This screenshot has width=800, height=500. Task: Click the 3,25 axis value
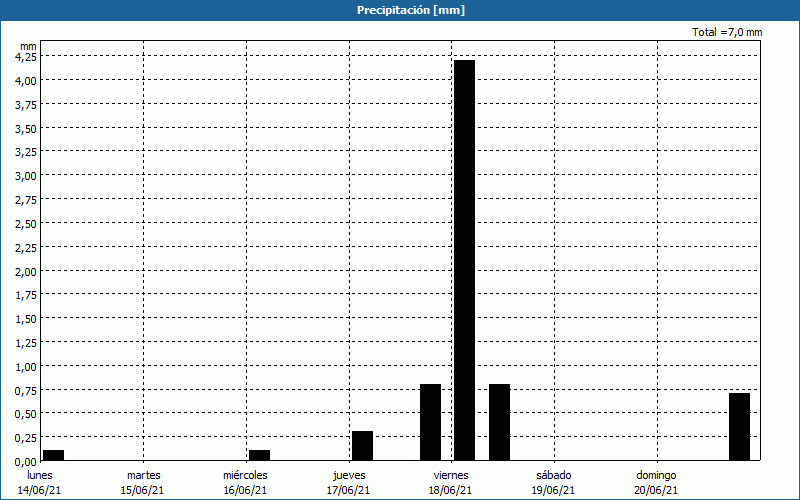coord(26,152)
